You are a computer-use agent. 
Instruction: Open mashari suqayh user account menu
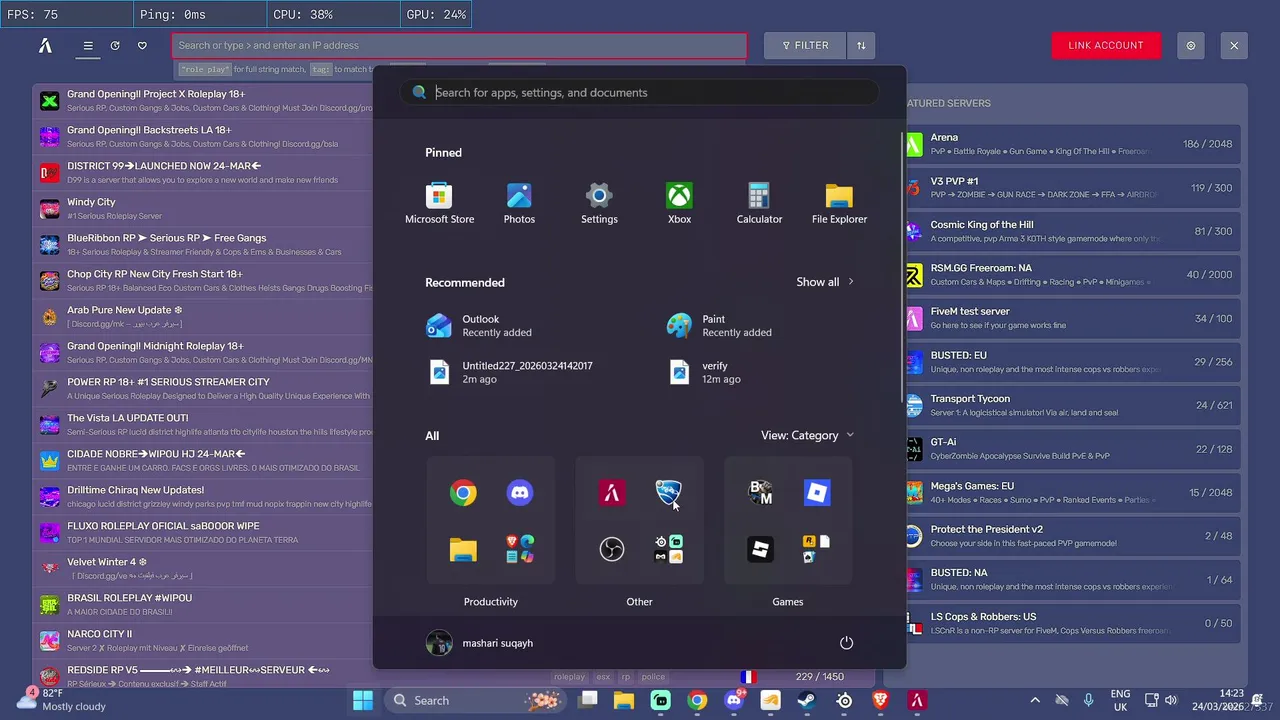coord(479,643)
